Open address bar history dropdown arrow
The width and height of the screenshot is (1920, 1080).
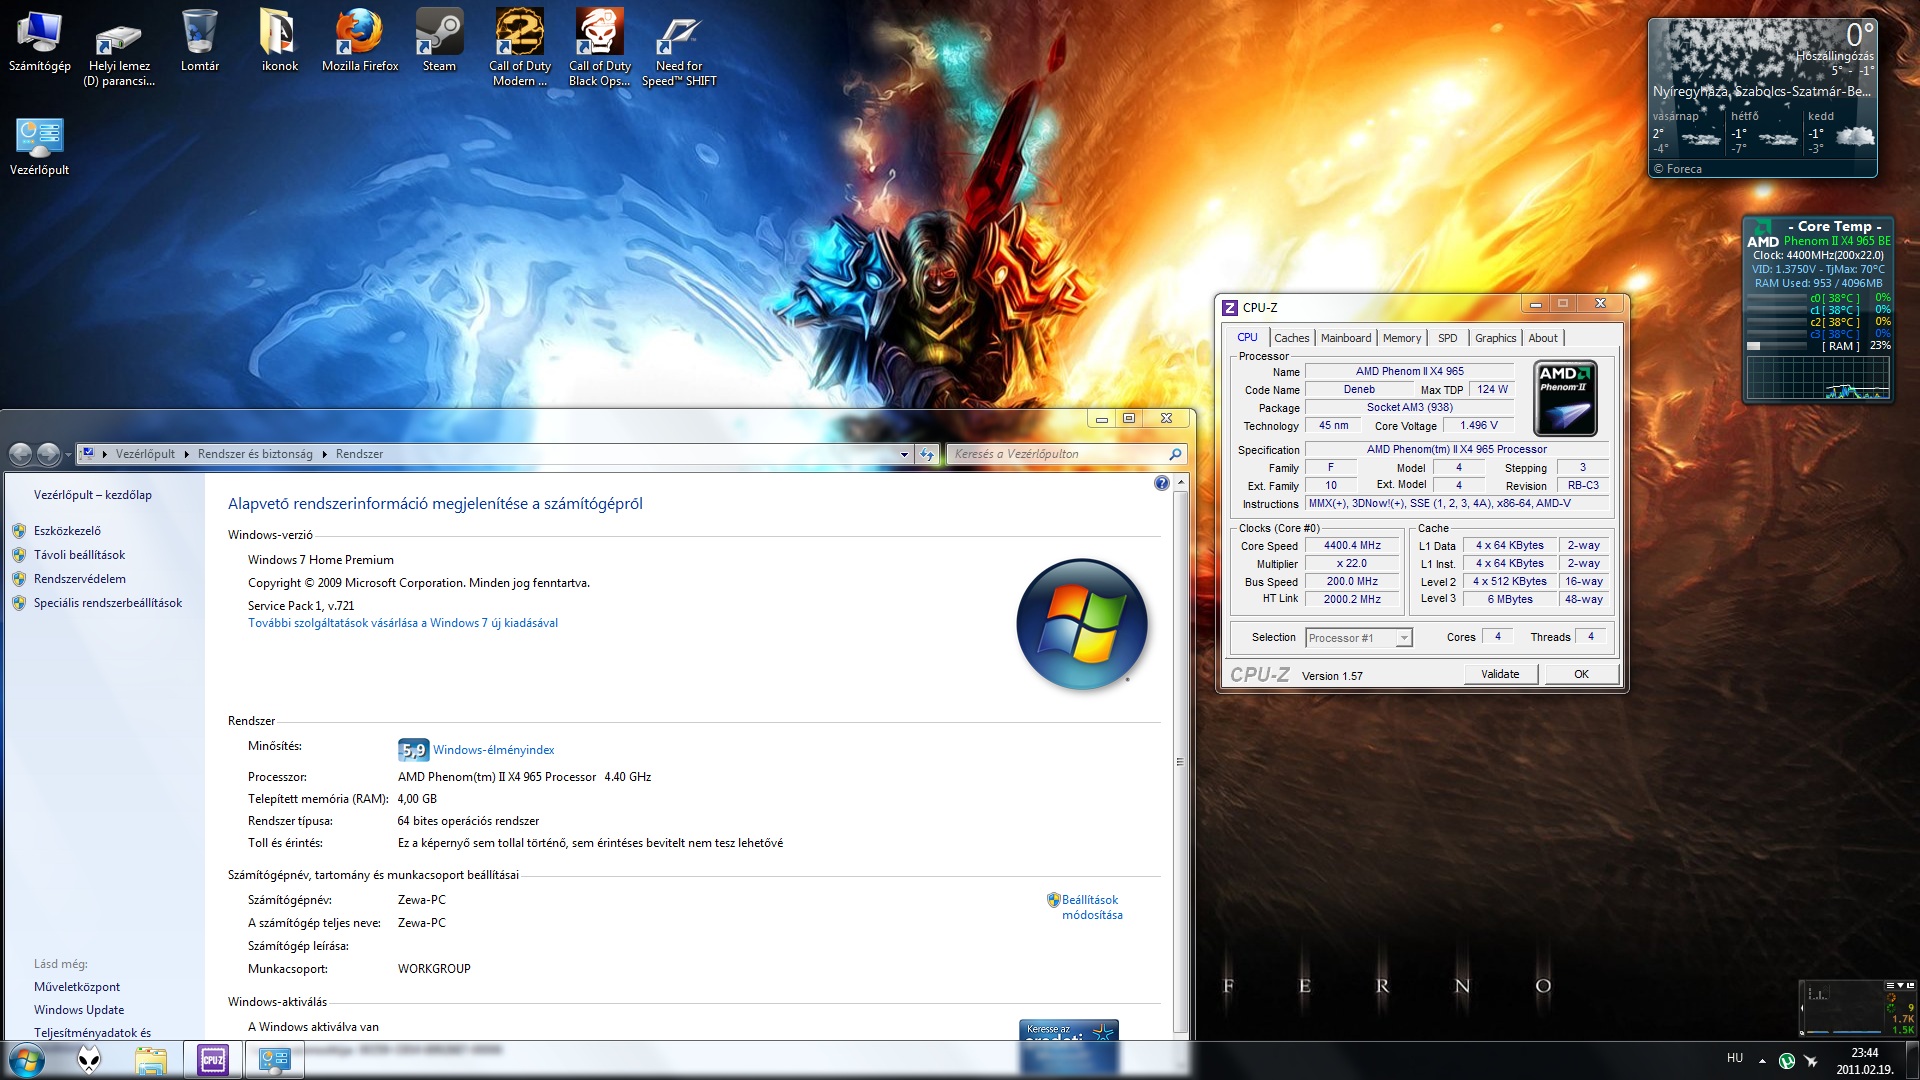(904, 454)
